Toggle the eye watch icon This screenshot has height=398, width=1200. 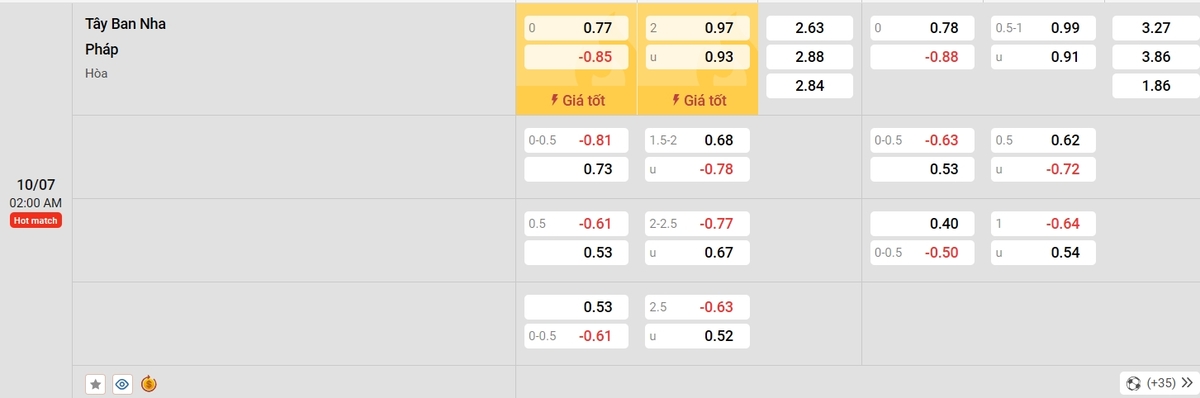click(122, 383)
